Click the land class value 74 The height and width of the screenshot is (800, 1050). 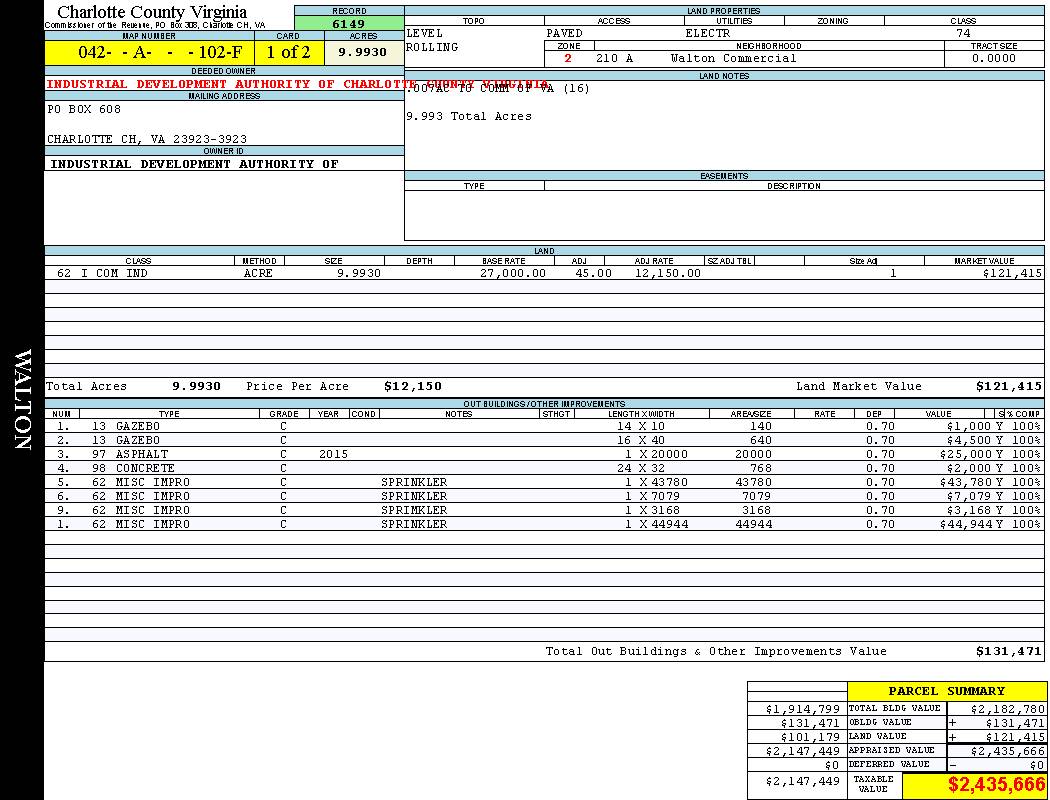tap(963, 34)
